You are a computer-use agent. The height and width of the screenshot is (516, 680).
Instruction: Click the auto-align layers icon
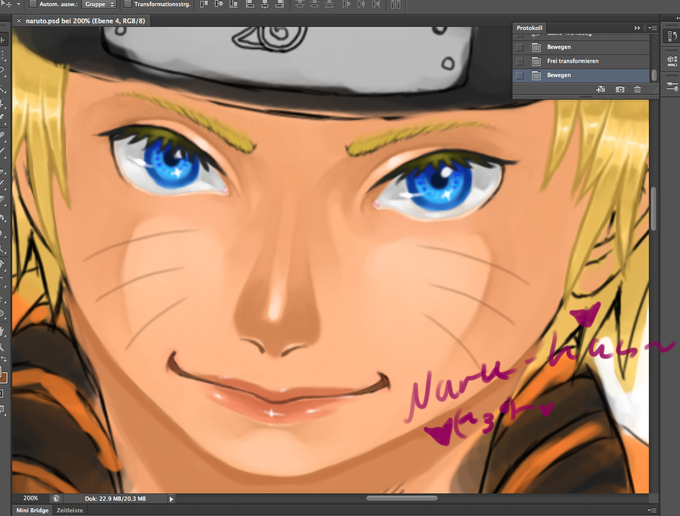(395, 4)
